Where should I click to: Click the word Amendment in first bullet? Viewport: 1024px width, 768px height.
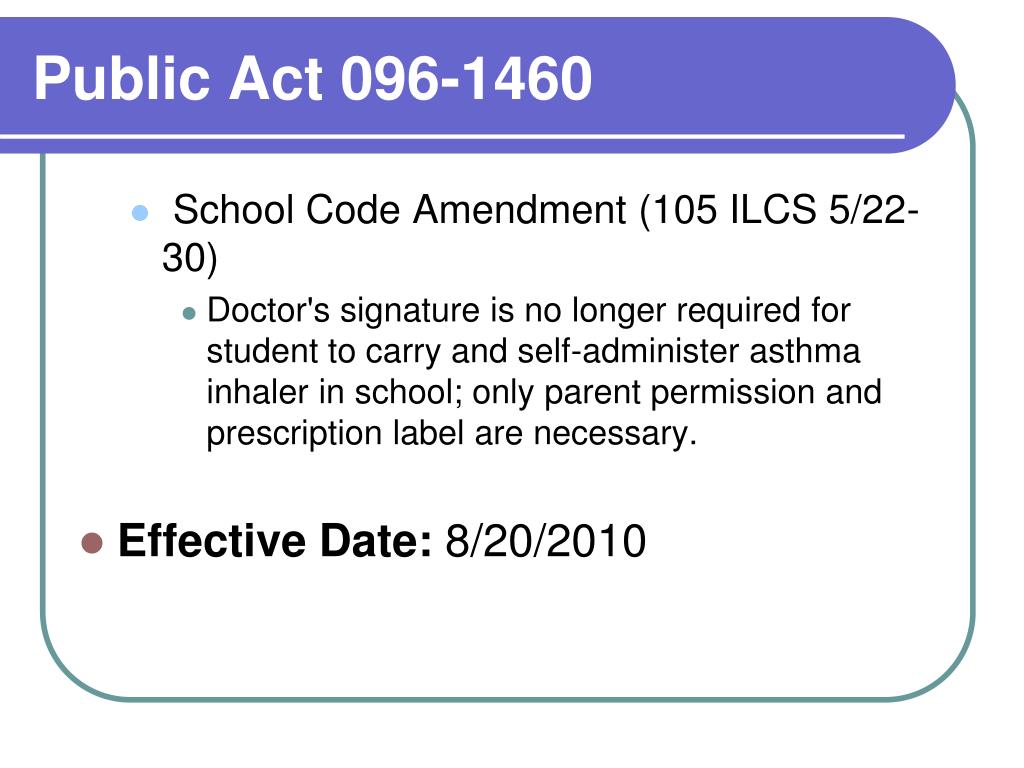520,210
